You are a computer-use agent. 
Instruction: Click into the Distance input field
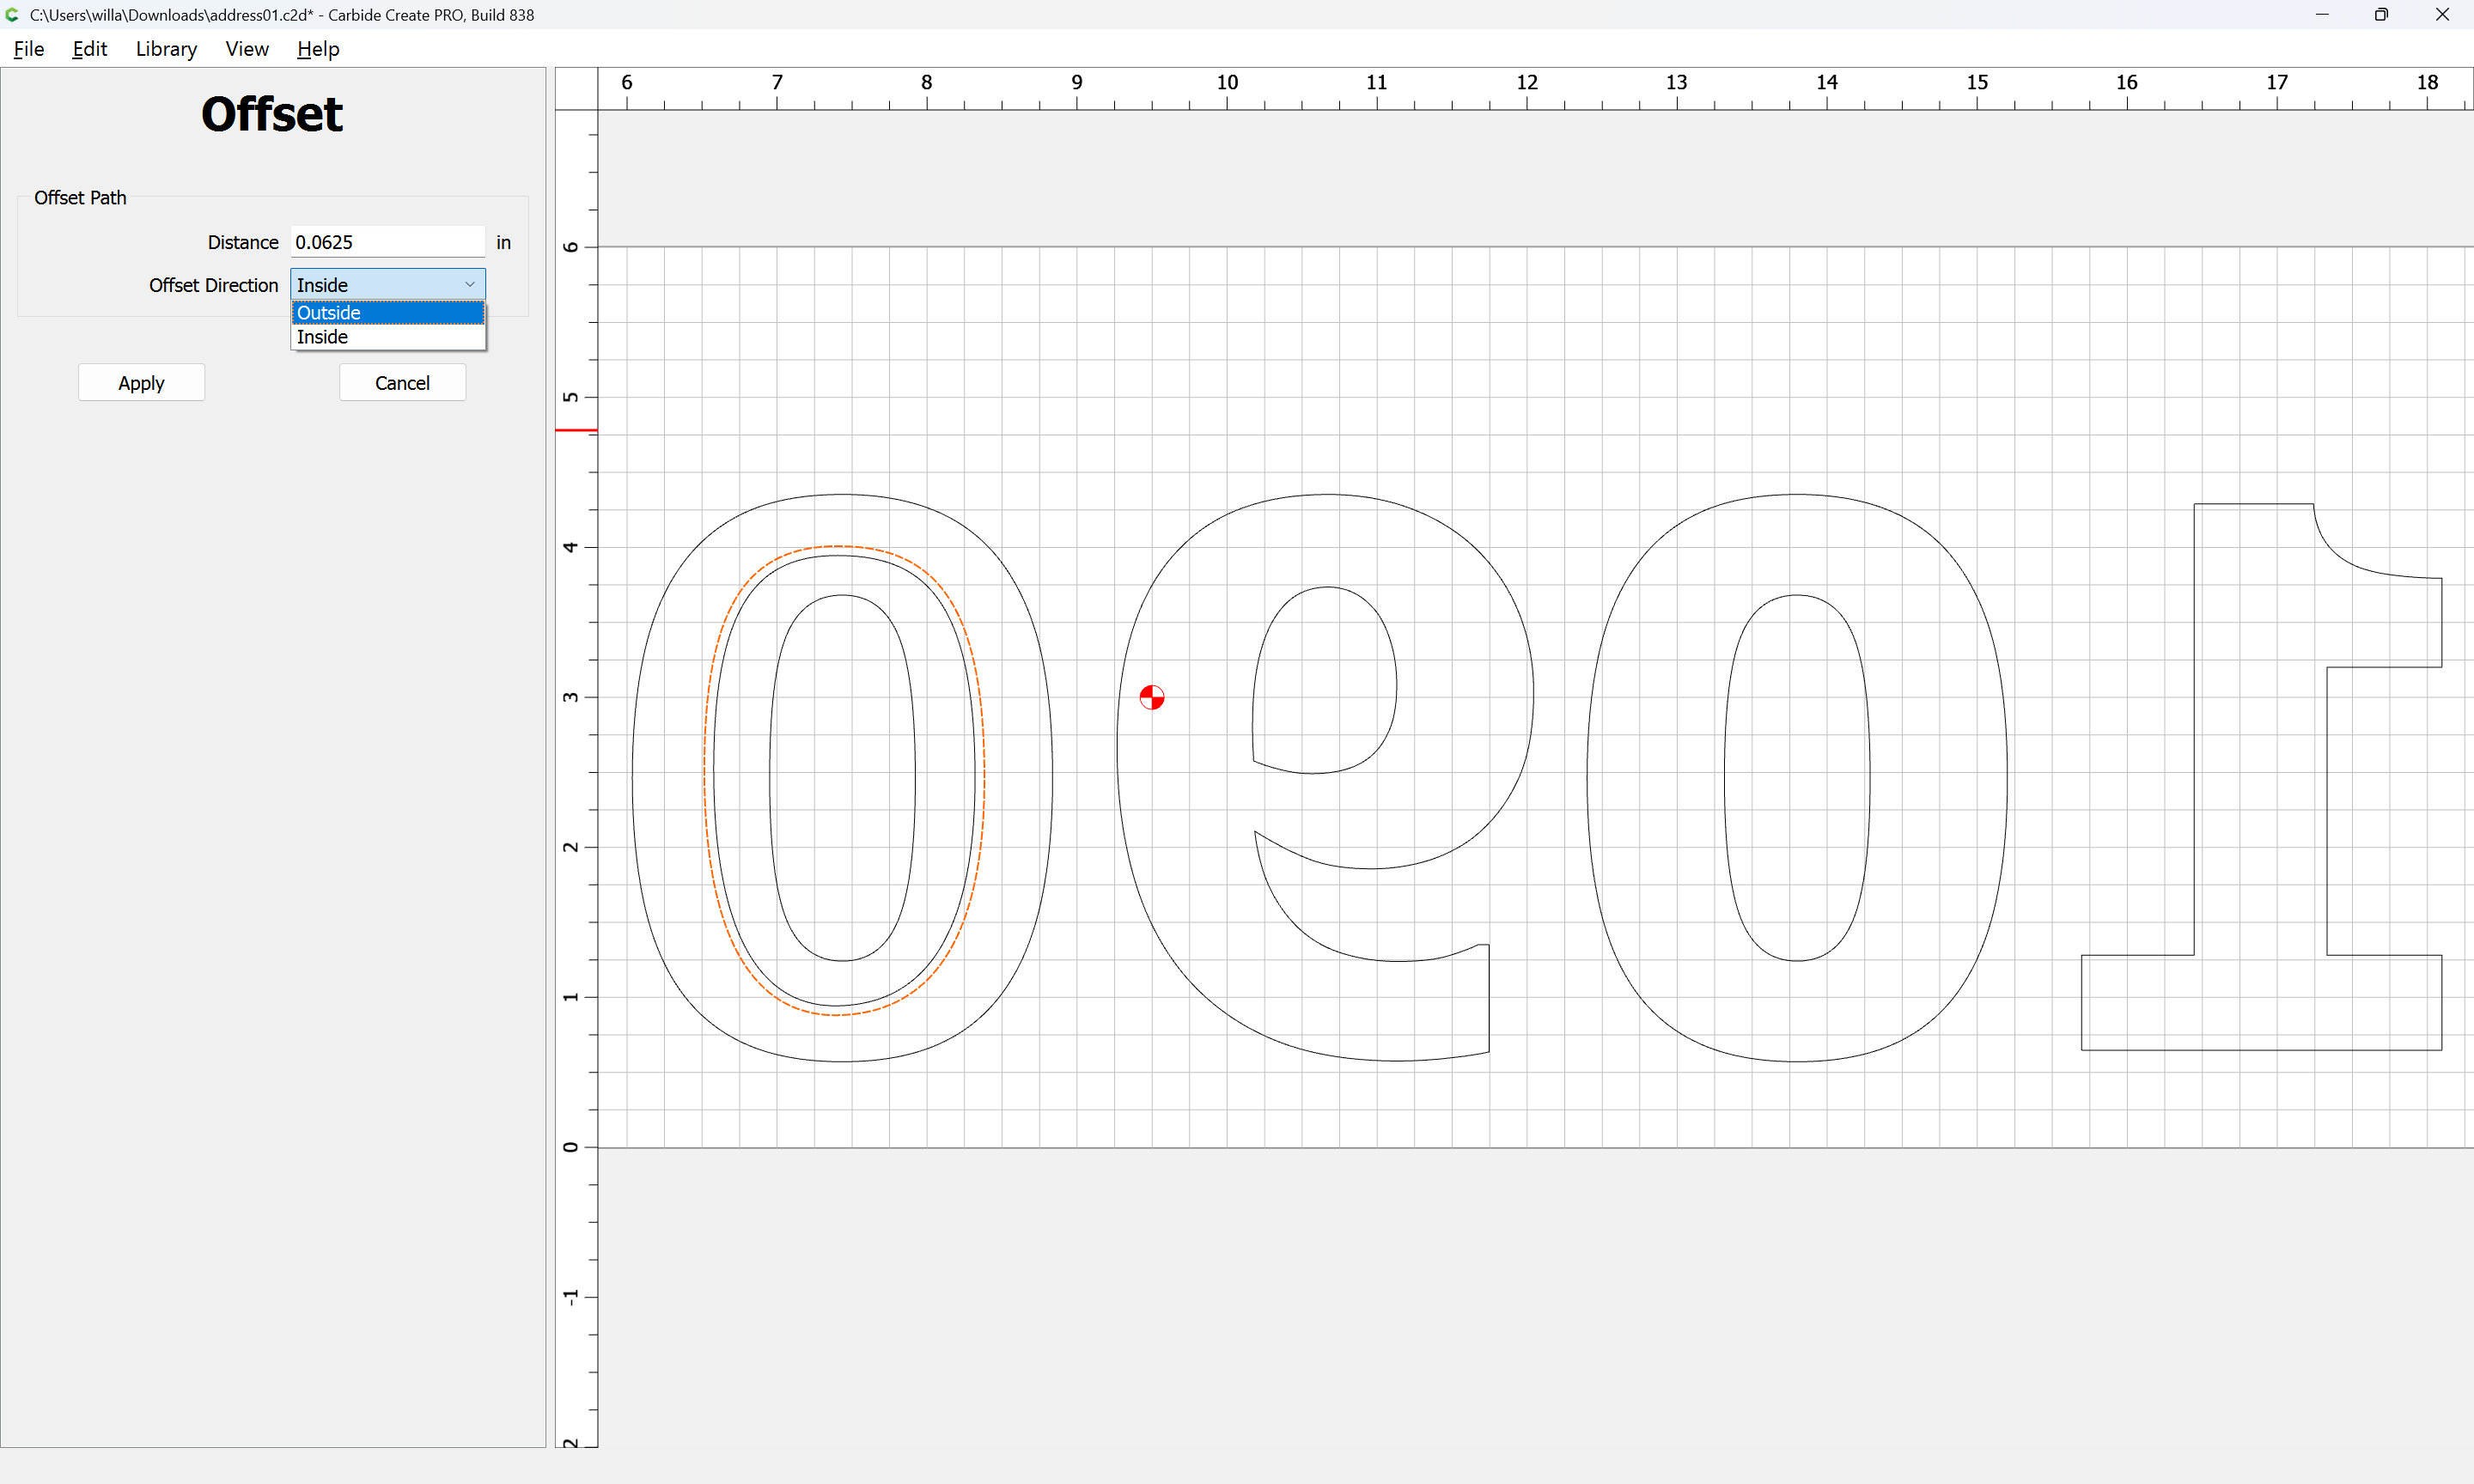point(387,242)
